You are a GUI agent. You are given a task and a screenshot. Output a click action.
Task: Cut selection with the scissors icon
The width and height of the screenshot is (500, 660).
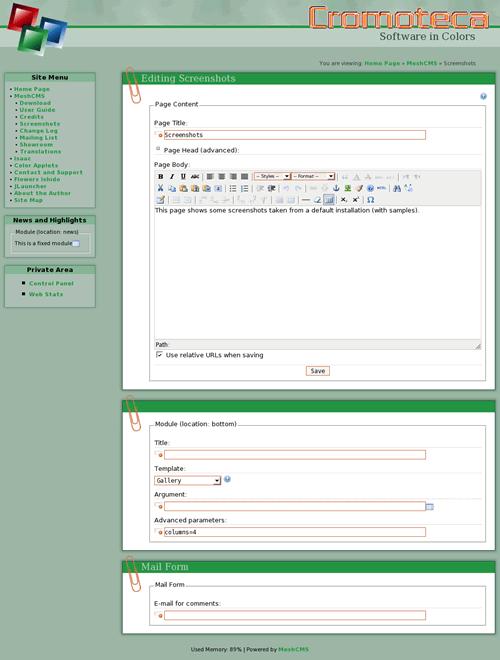(x=160, y=188)
